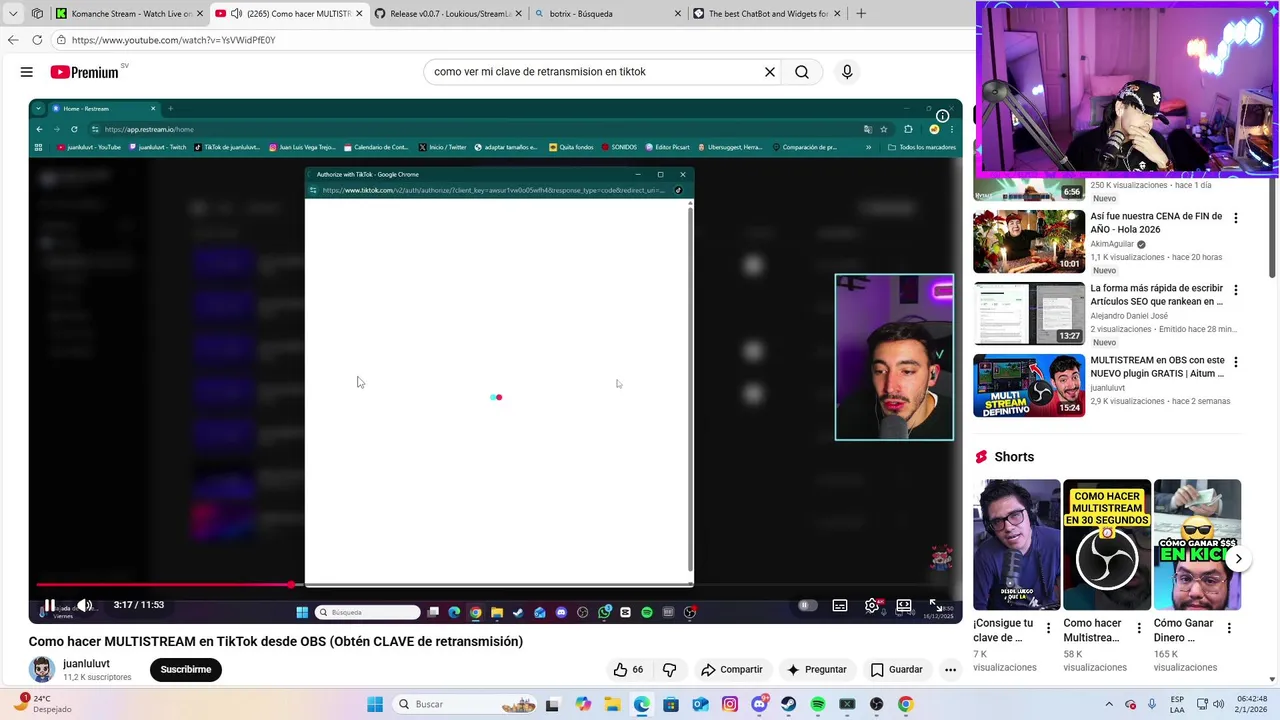Click the Preguntar button
This screenshot has width=1280, height=720.
(x=817, y=670)
